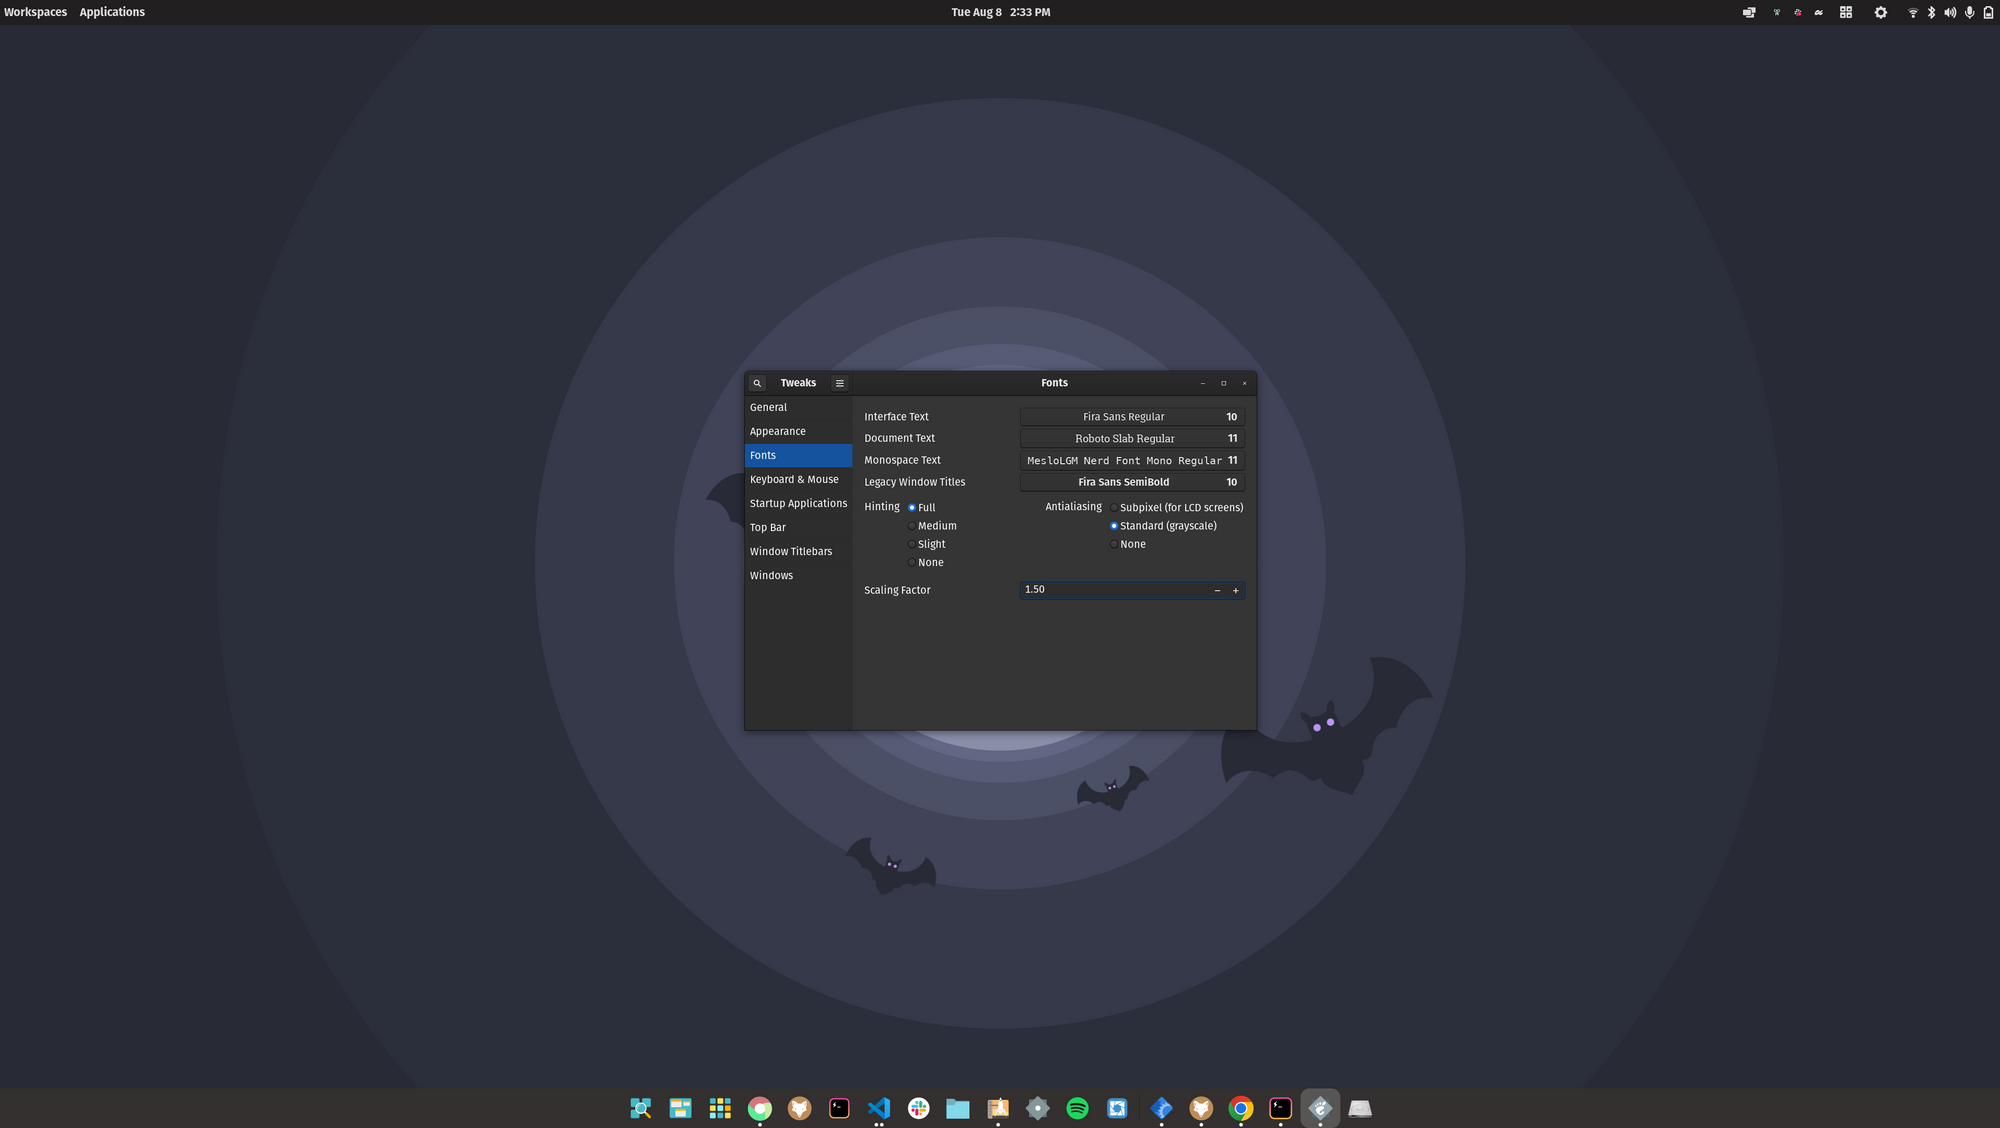2000x1128 pixels.
Task: Select the highlighted Fonts sidebar entry
Action: (x=798, y=455)
